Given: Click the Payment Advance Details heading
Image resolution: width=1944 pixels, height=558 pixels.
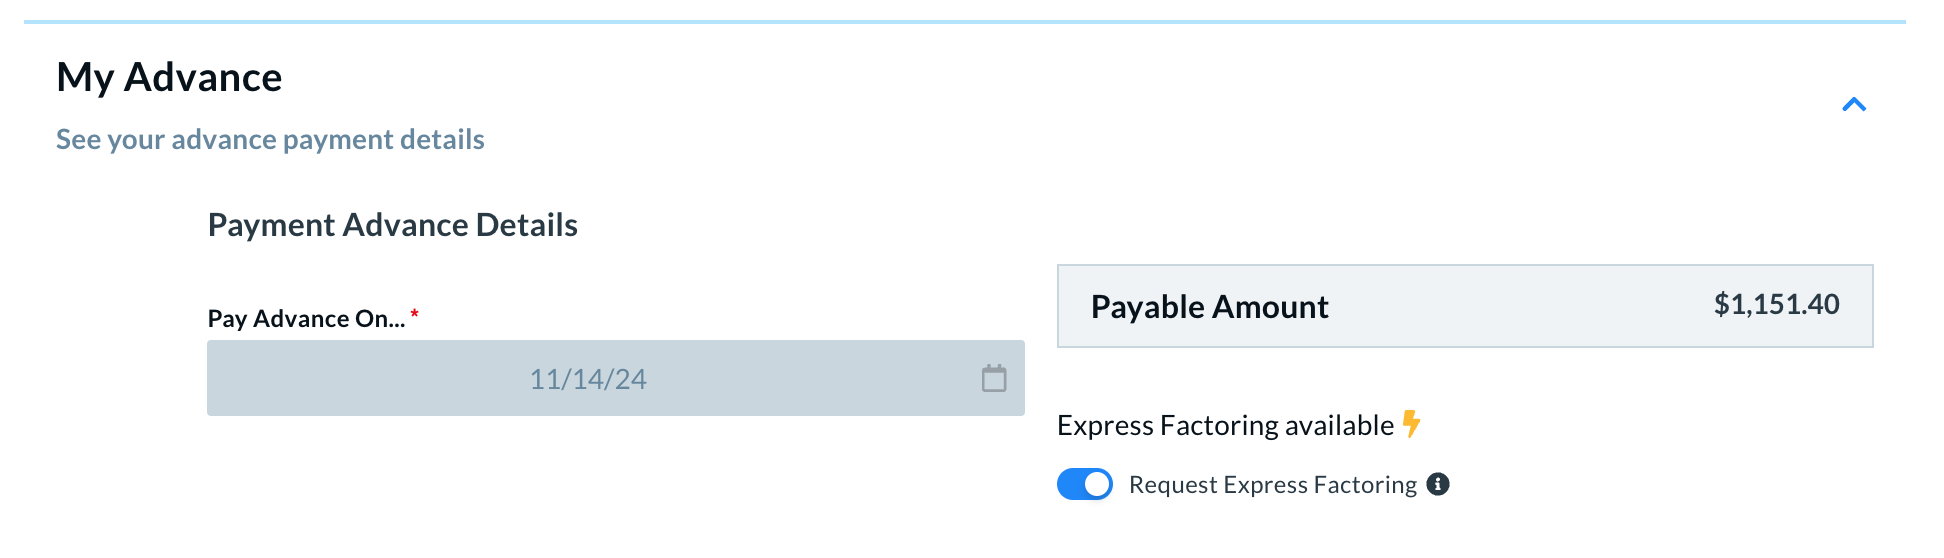Looking at the screenshot, I should [x=393, y=225].
